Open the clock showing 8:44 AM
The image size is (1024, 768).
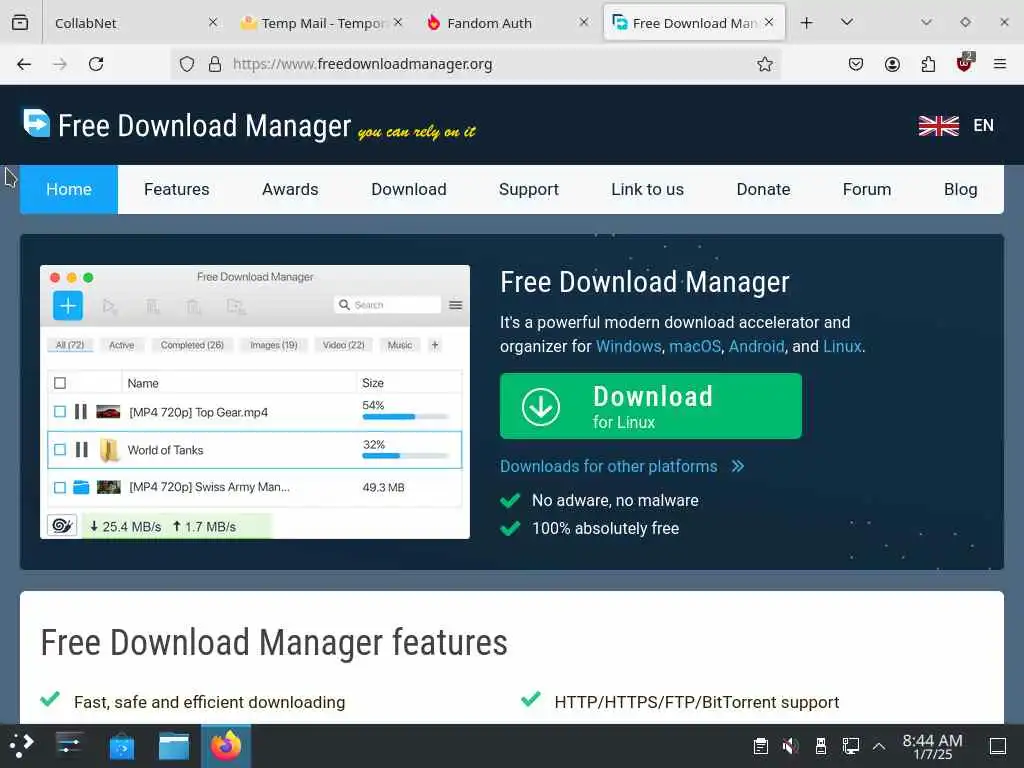[x=932, y=746]
